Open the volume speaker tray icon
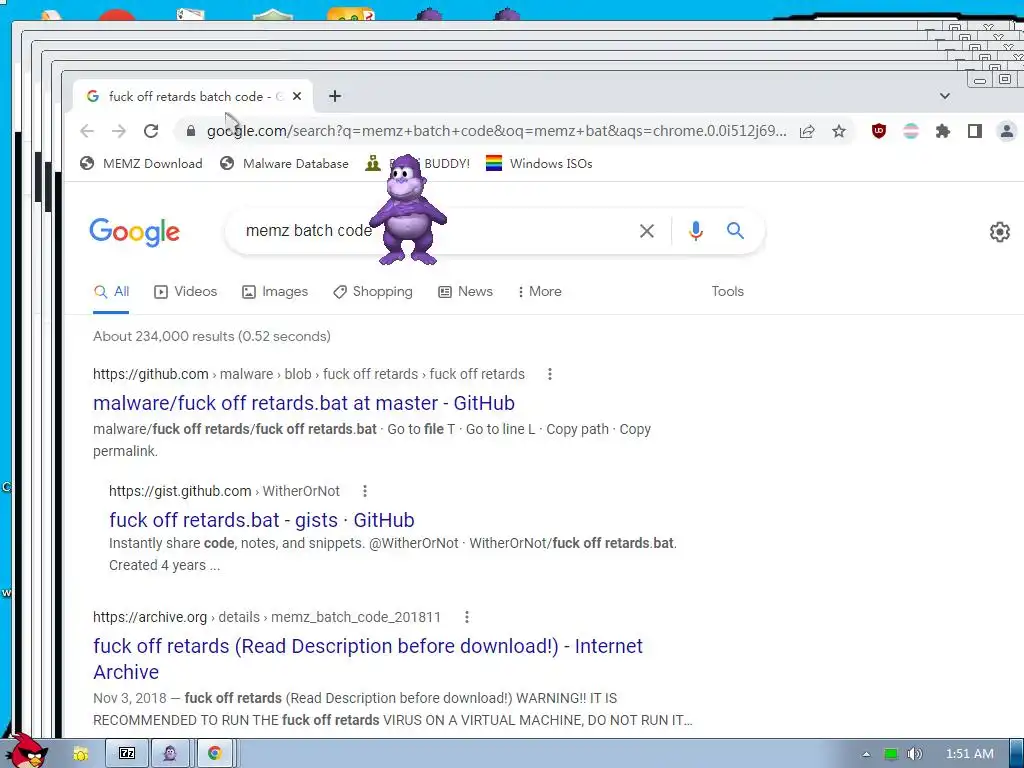The image size is (1024, 768). (x=914, y=754)
